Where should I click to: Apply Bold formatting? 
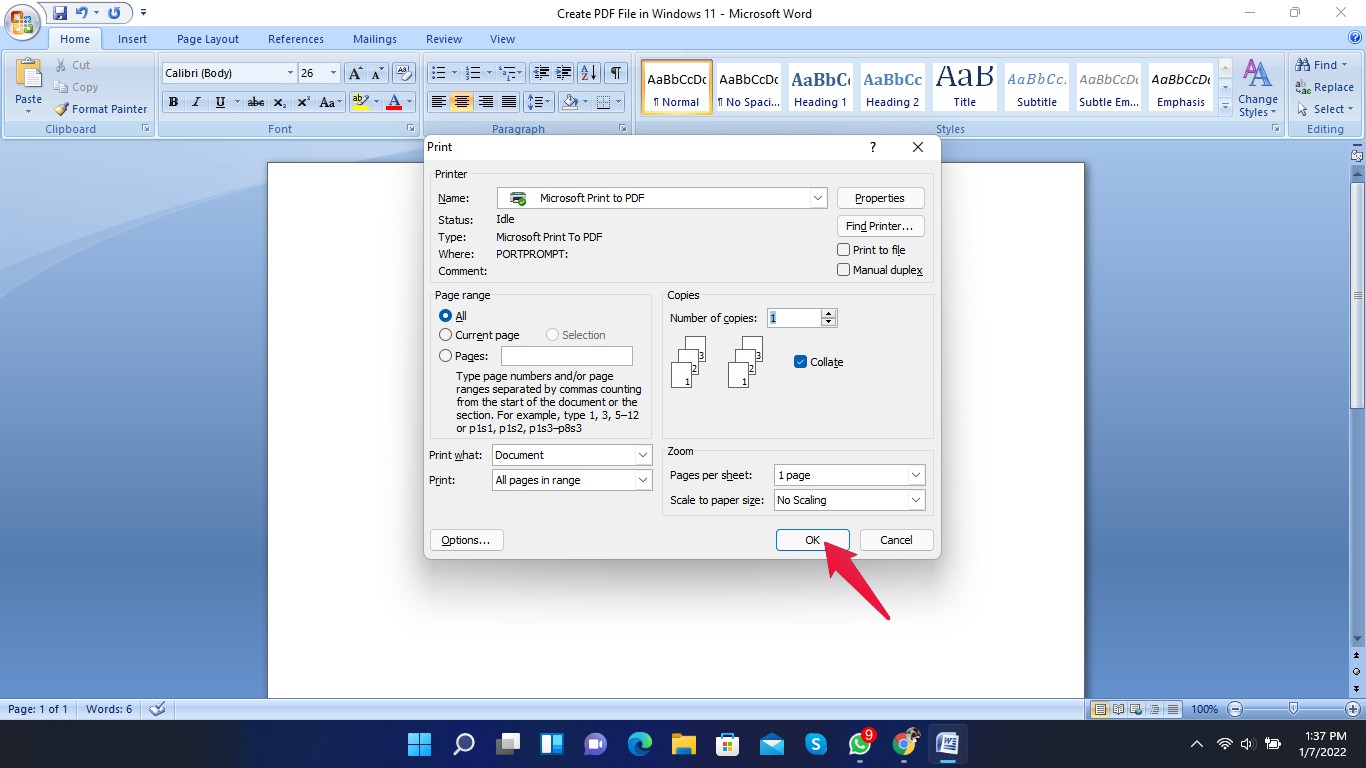[173, 102]
